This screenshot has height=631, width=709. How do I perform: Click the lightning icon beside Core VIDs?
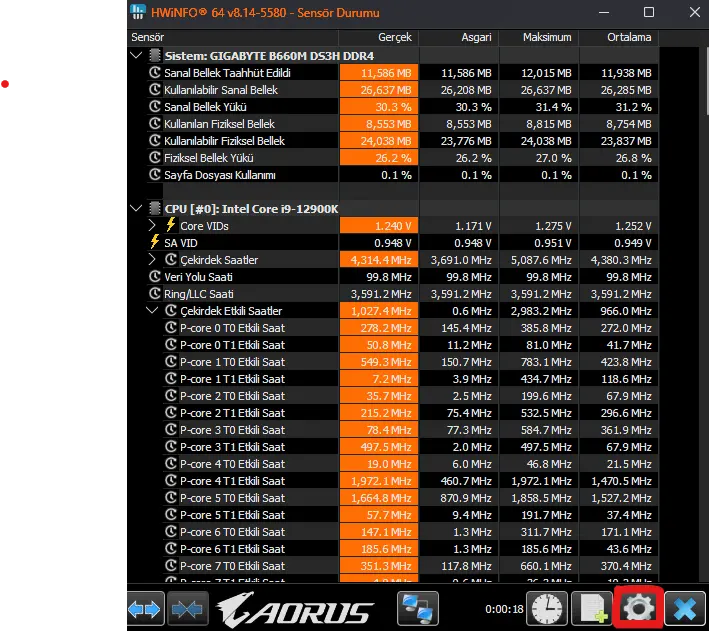tap(170, 225)
